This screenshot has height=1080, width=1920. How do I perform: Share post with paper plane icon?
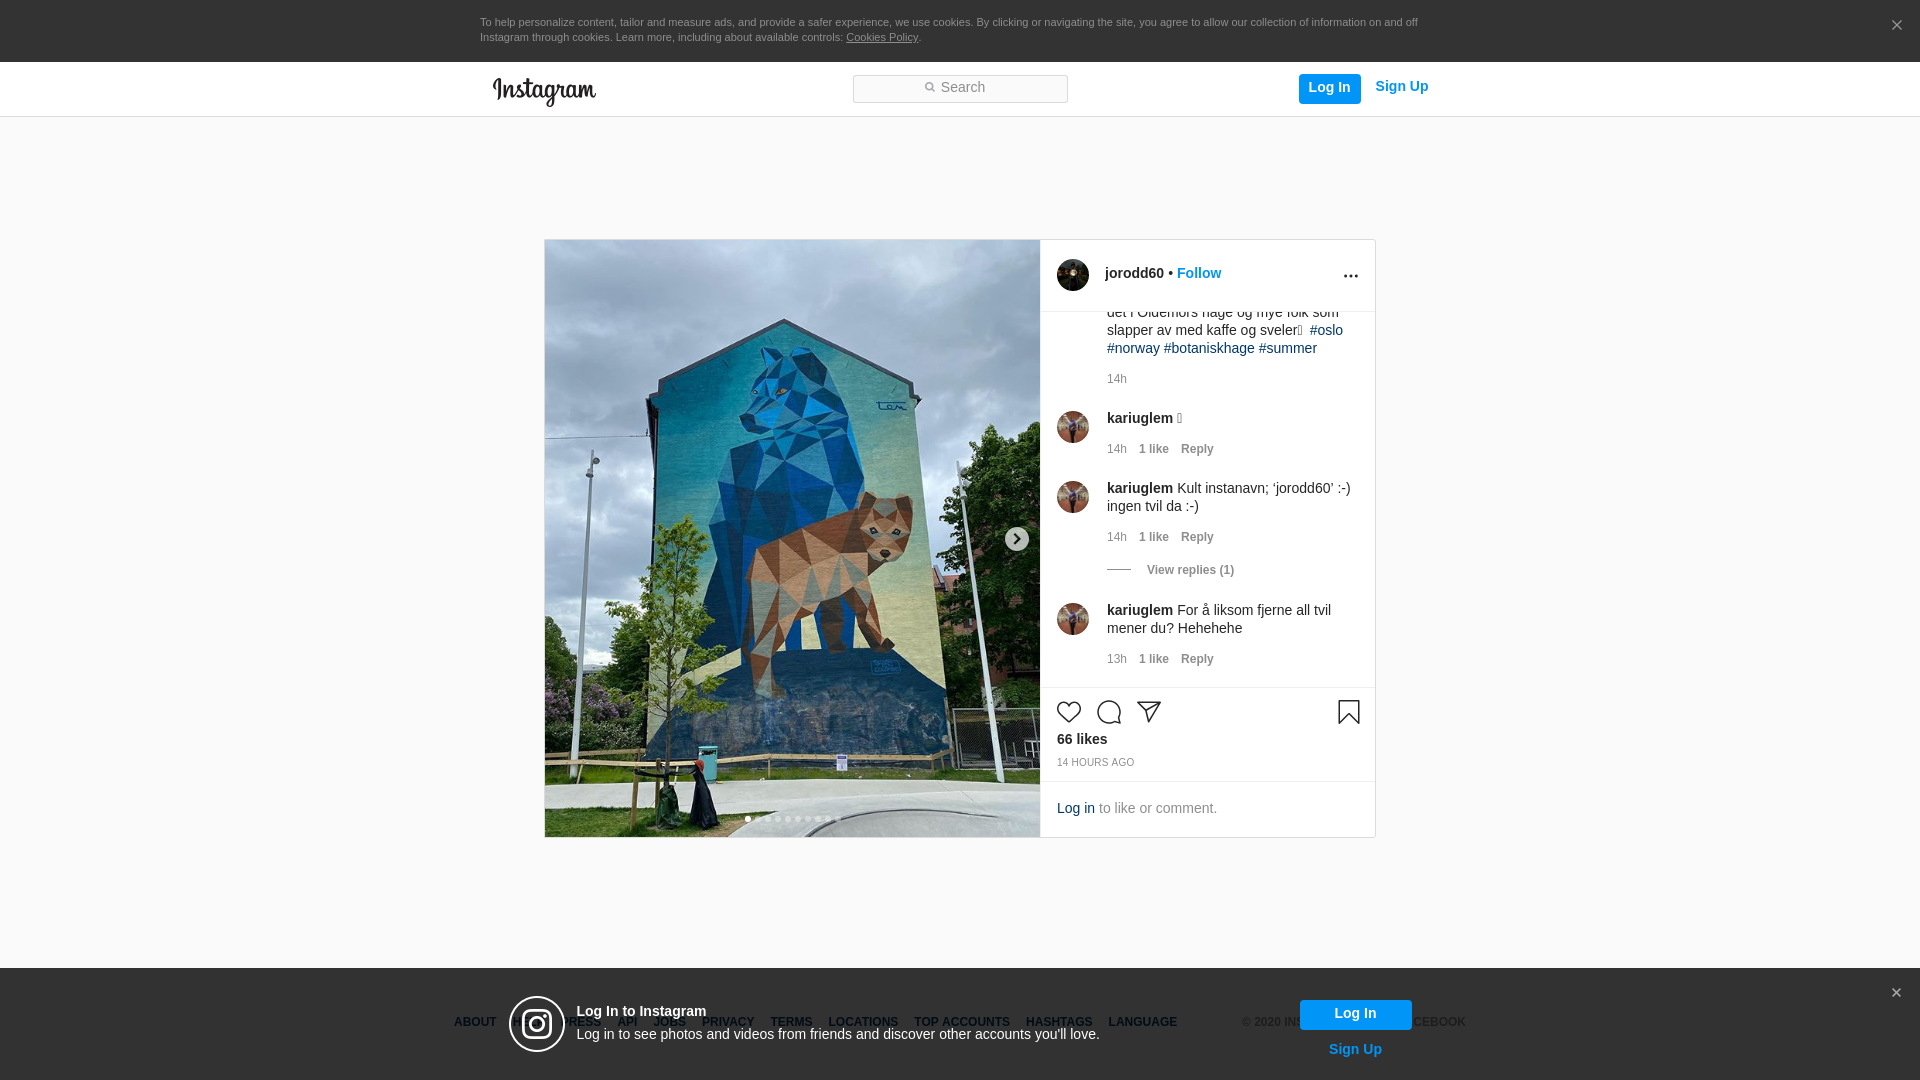[1149, 712]
